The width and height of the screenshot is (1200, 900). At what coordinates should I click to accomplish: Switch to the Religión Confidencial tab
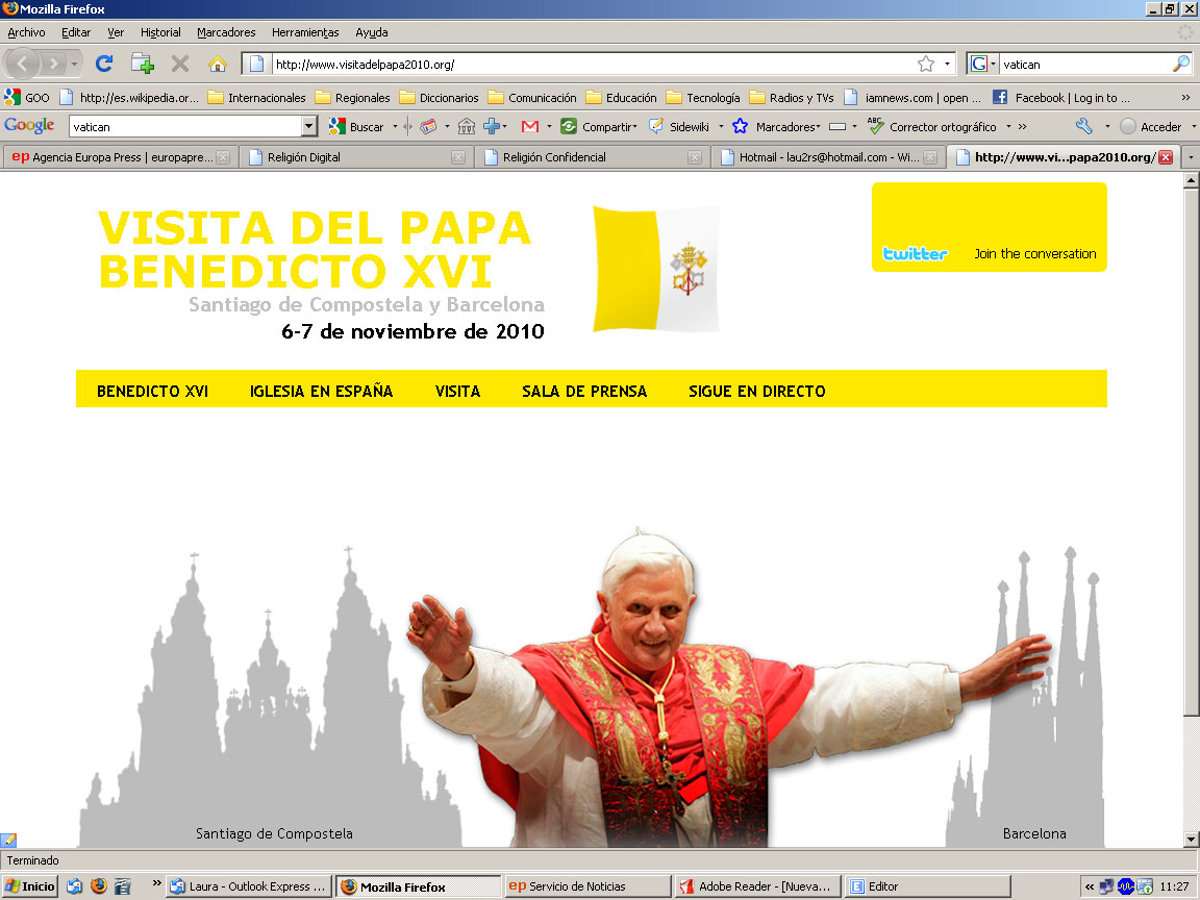tap(590, 157)
